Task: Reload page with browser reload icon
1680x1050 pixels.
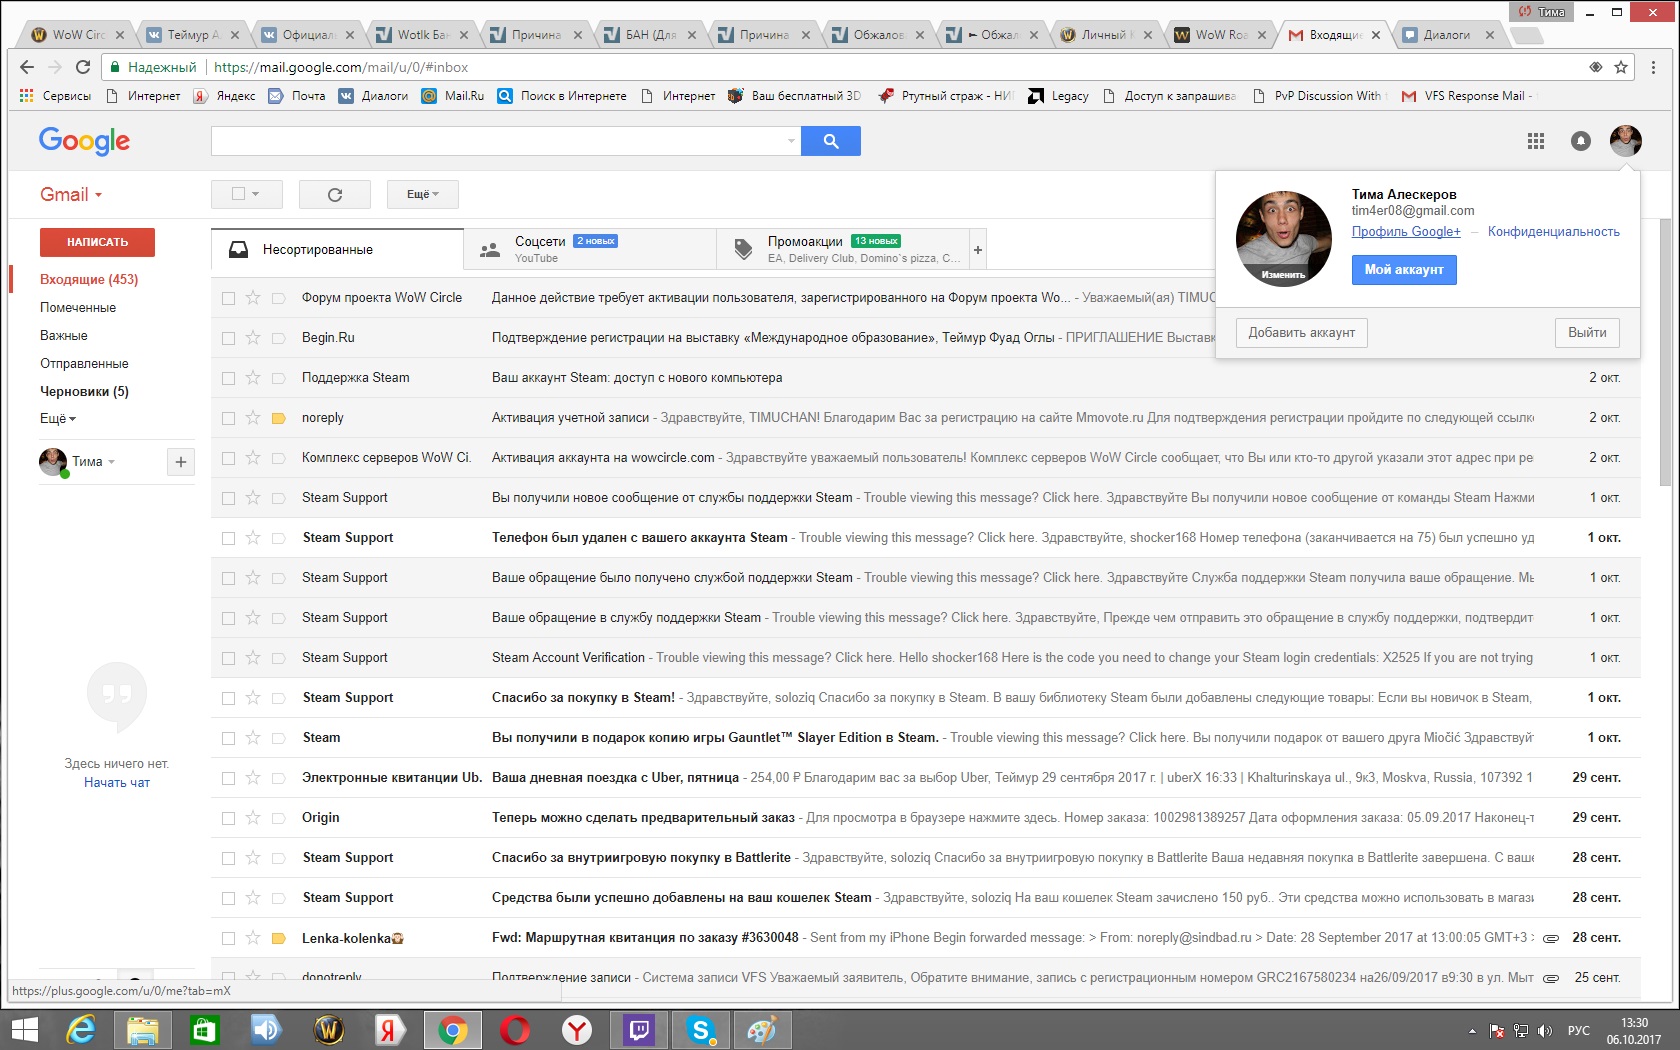Action: pos(83,67)
